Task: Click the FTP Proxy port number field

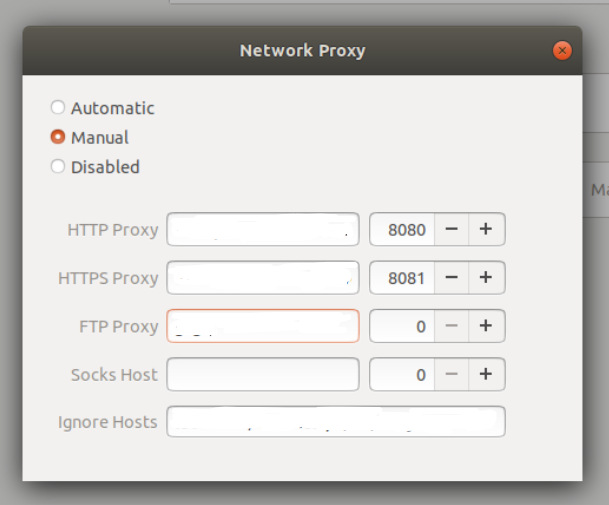Action: (x=402, y=326)
